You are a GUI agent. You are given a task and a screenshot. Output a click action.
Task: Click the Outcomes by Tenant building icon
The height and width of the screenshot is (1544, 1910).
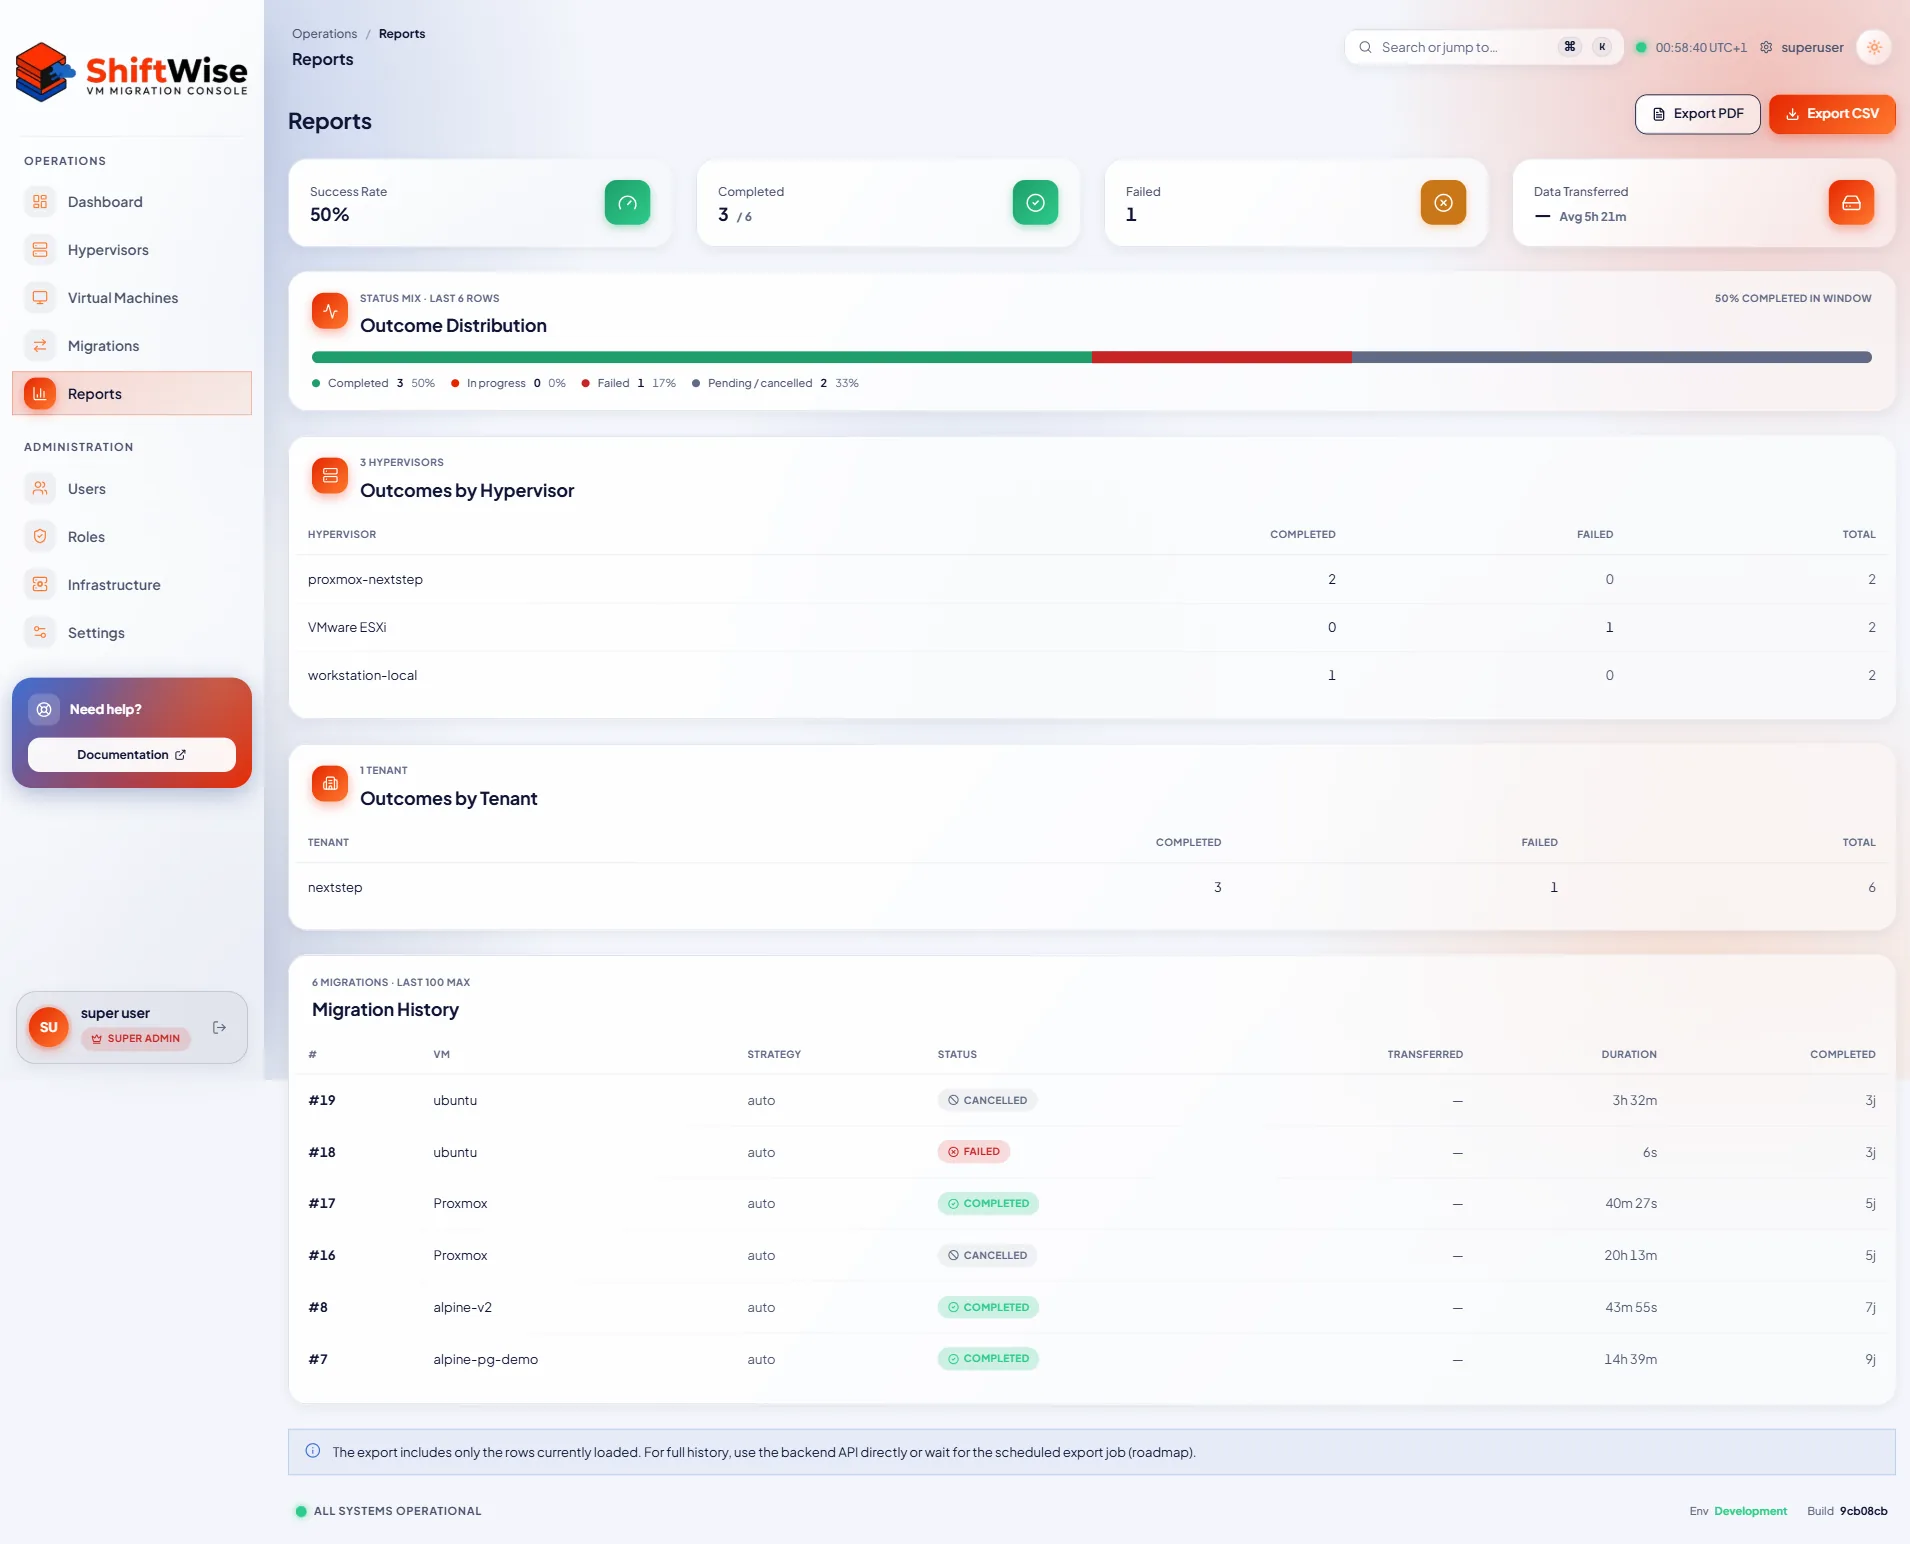coord(330,784)
